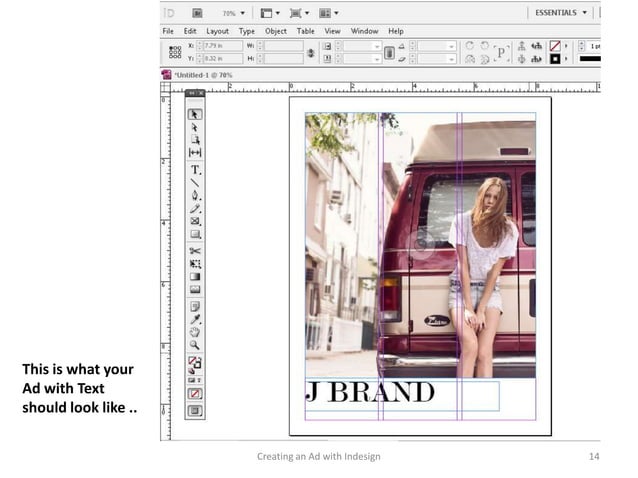This screenshot has height=478, width=638.
Task: Click the Stroke color swatch in the control panel
Action: (555, 59)
